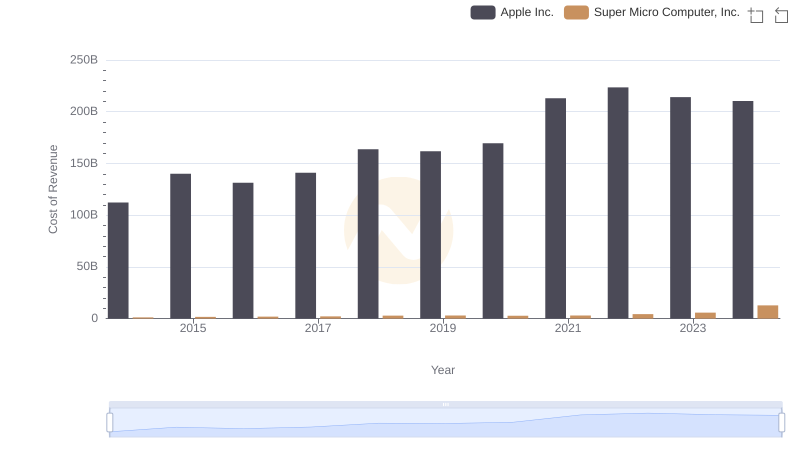The image size is (800, 461).
Task: Click the right data zoom slider handle
Action: point(782,423)
